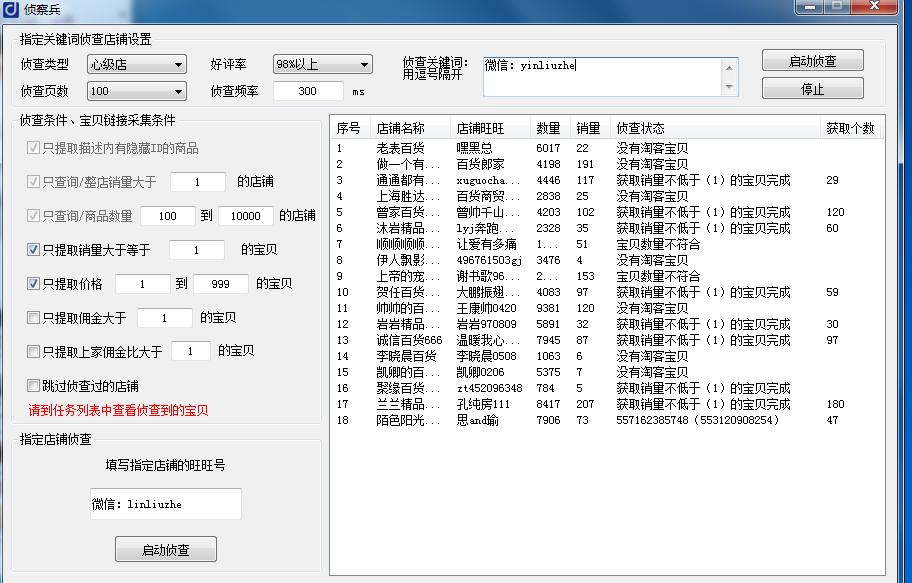Click the app logo icon in the title bar
The image size is (912, 583).
click(13, 8)
